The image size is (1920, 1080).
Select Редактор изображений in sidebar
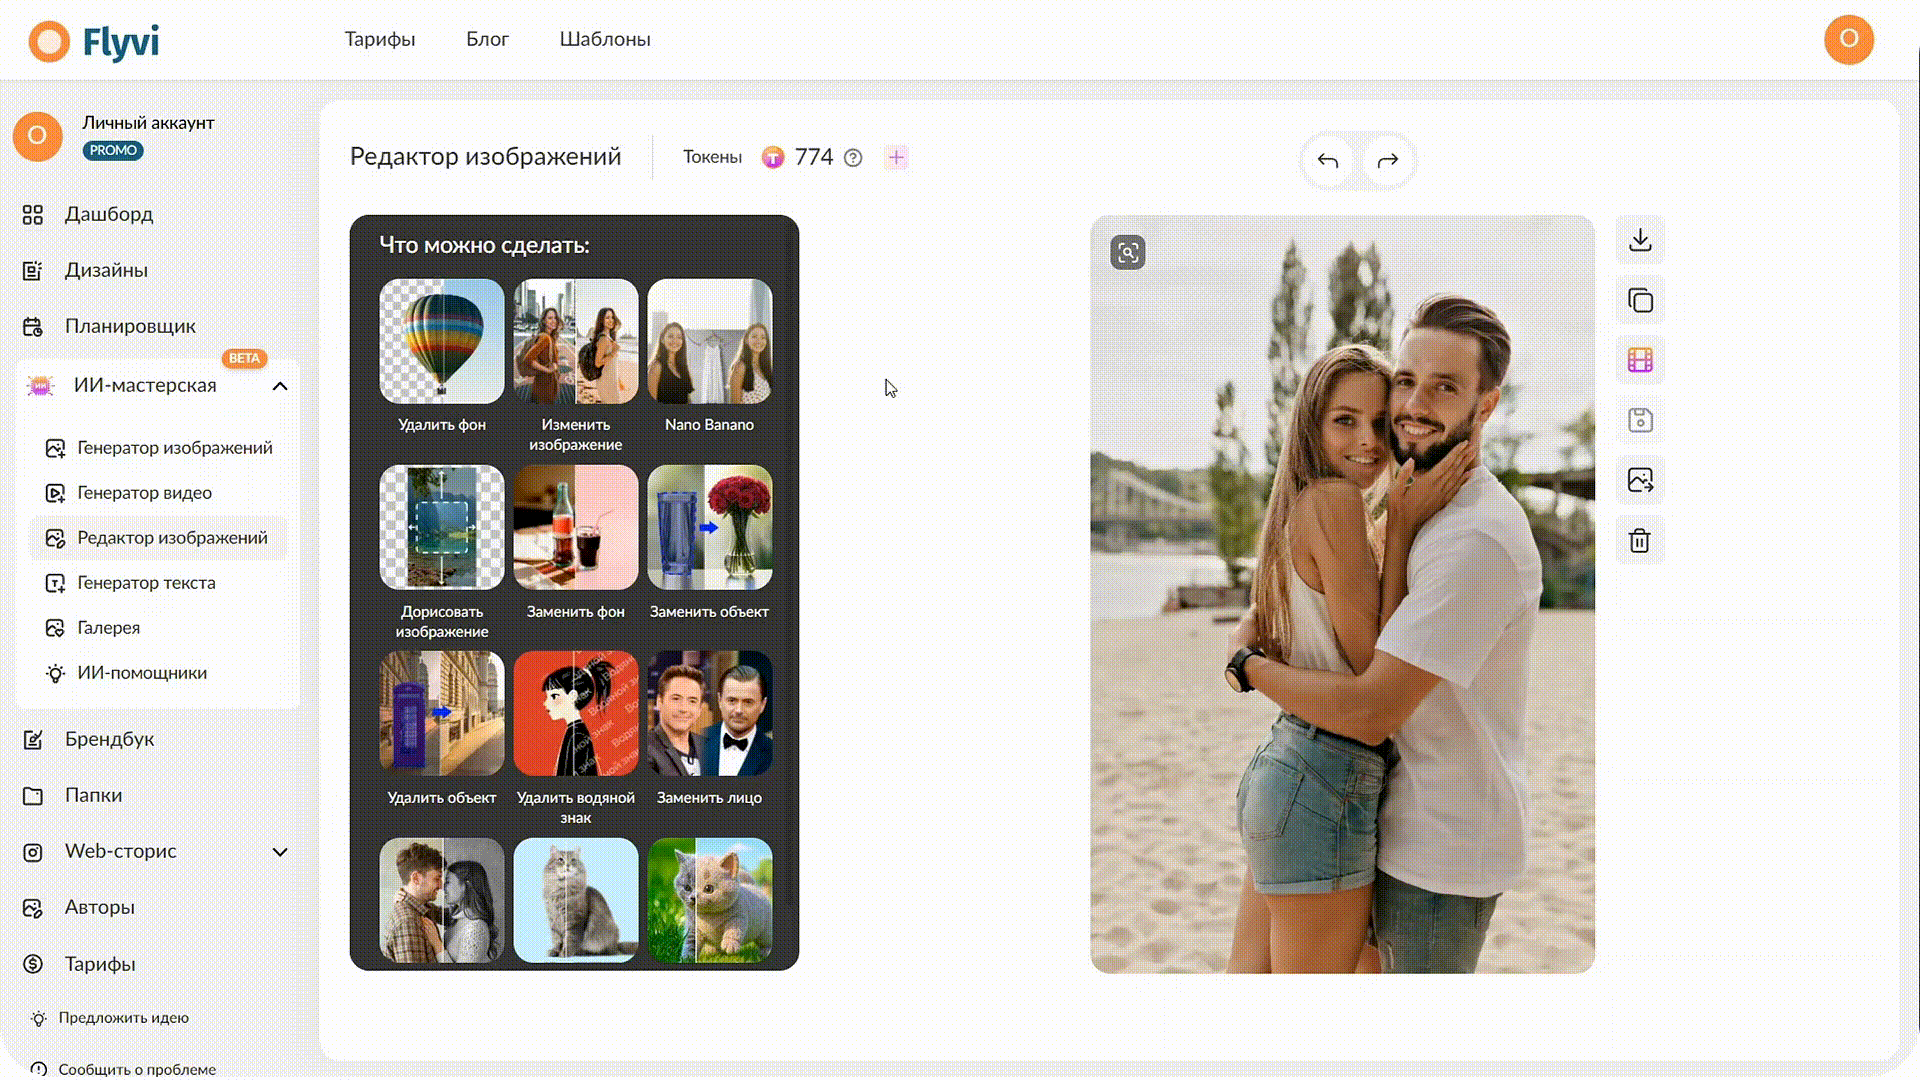157,538
